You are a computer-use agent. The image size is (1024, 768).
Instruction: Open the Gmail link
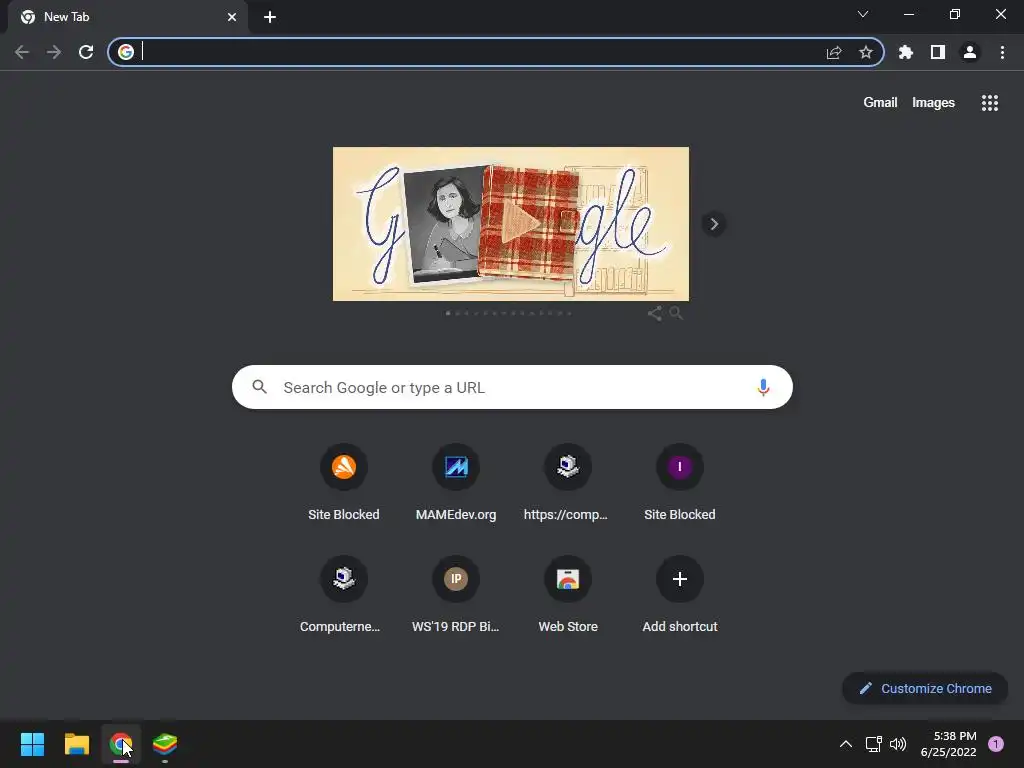pyautogui.click(x=880, y=103)
